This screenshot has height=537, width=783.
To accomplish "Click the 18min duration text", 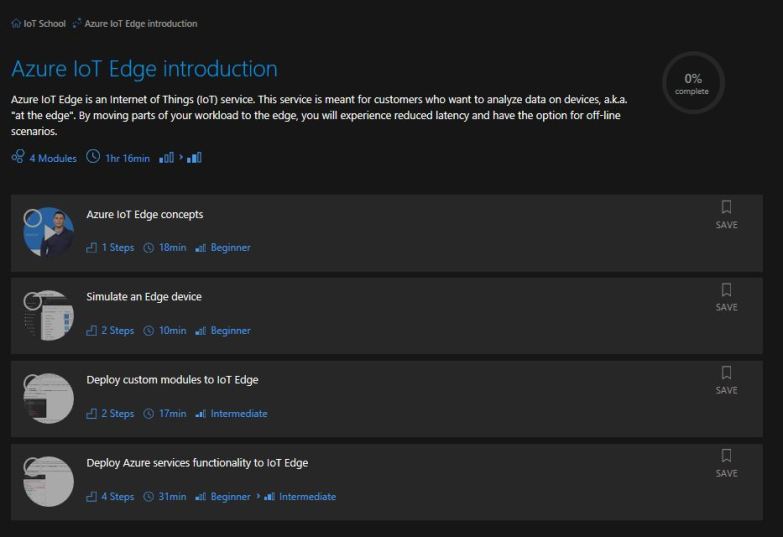I will (x=172, y=248).
